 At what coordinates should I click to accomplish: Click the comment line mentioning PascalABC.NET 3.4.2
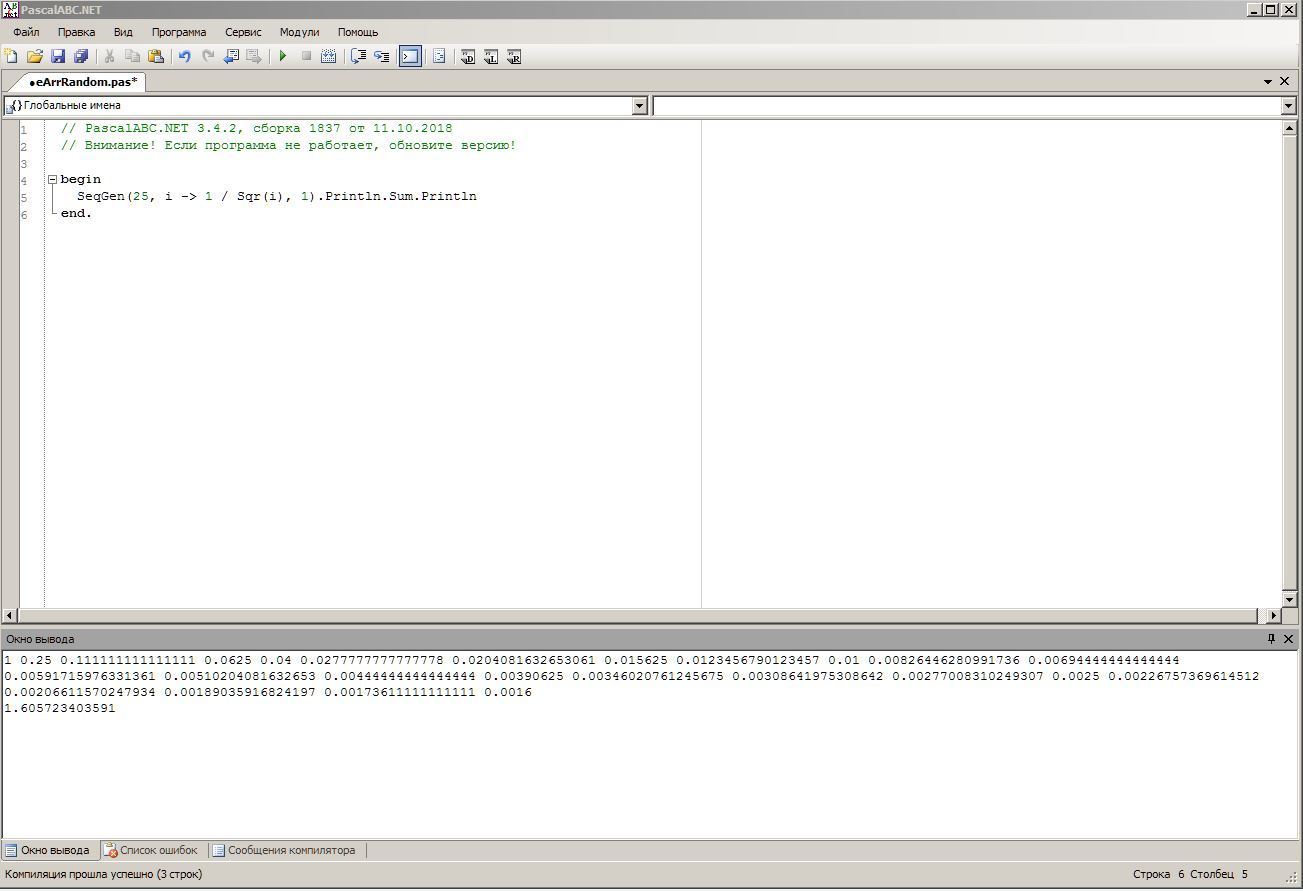pyautogui.click(x=256, y=129)
